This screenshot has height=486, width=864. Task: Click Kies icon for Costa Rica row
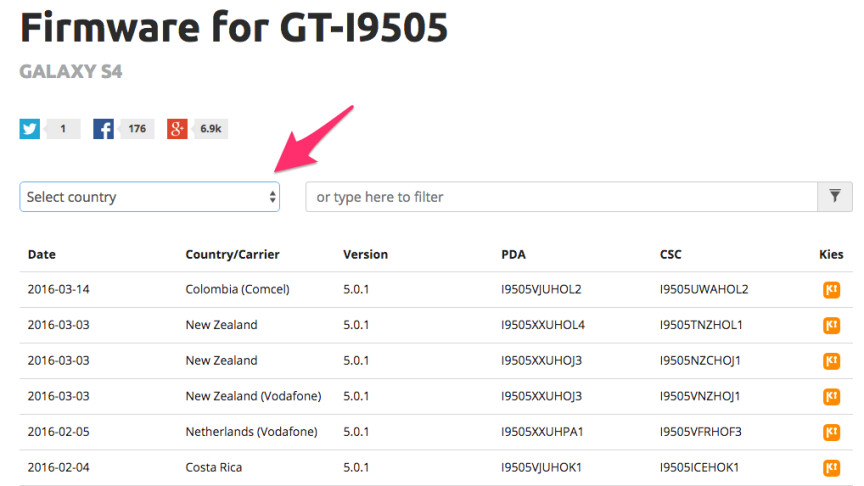coord(831,468)
